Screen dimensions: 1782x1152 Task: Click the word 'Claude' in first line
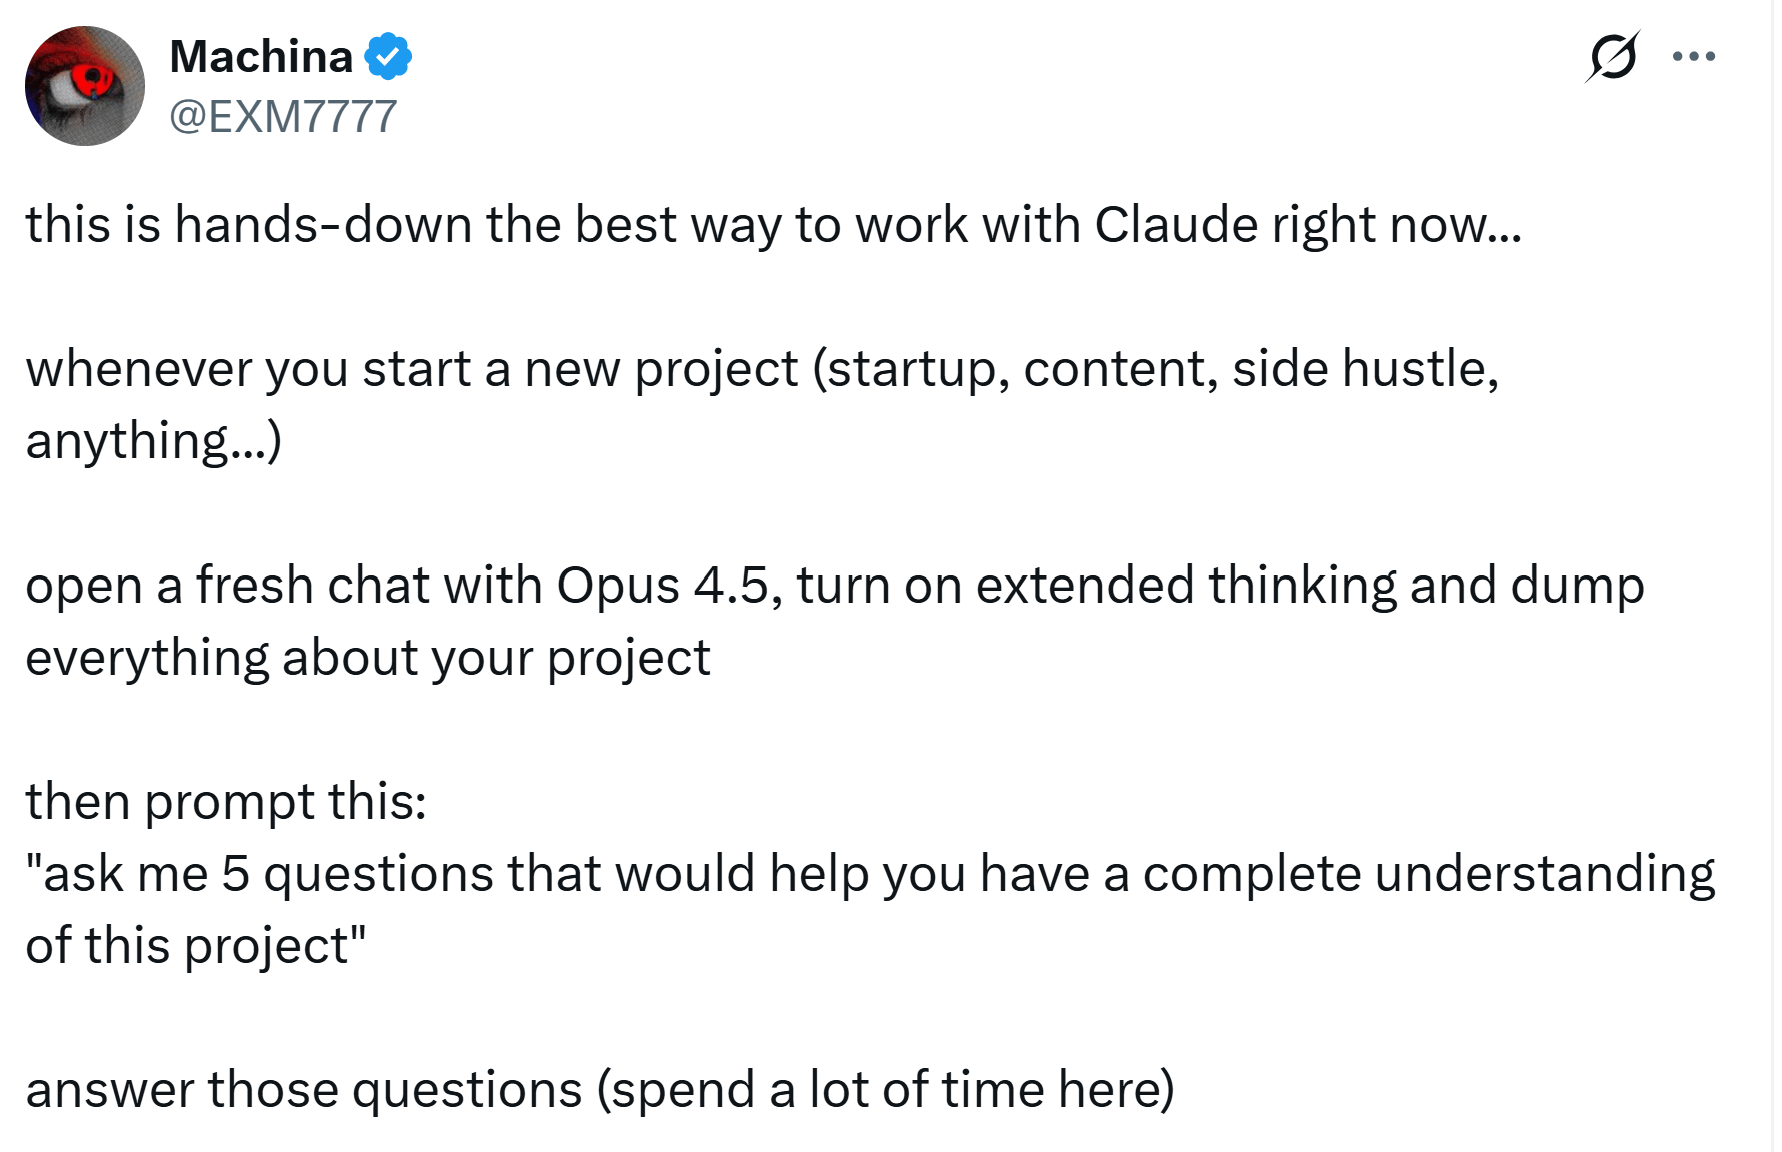point(1176,225)
